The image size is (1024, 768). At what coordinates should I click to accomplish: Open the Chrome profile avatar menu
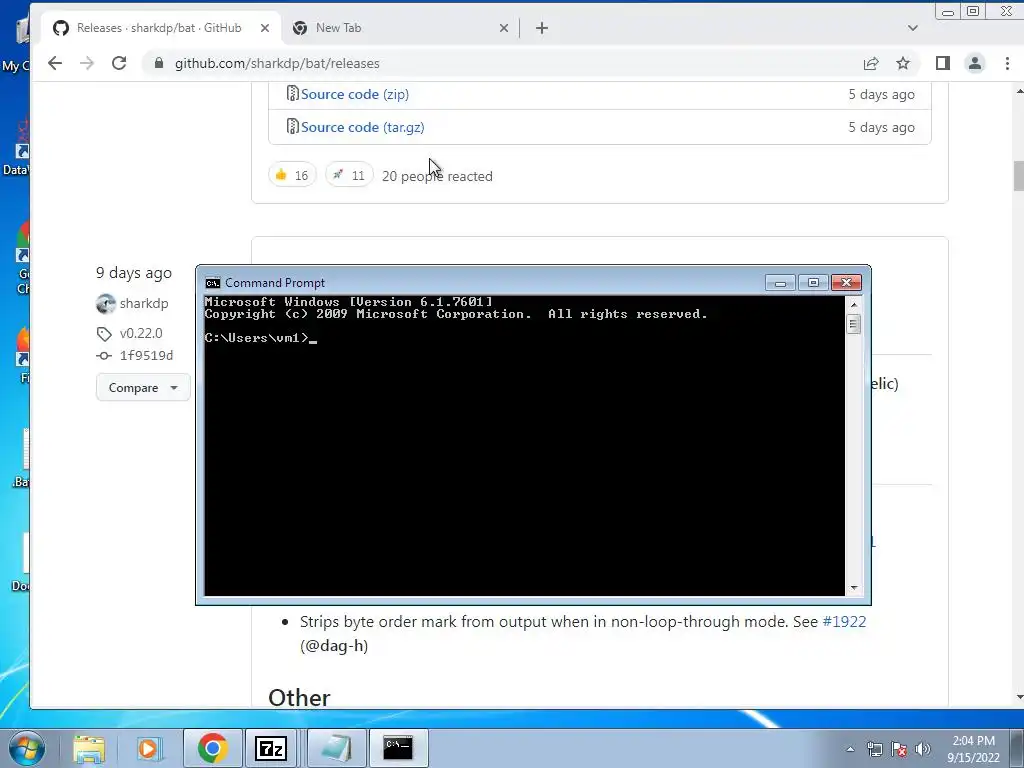tap(974, 63)
